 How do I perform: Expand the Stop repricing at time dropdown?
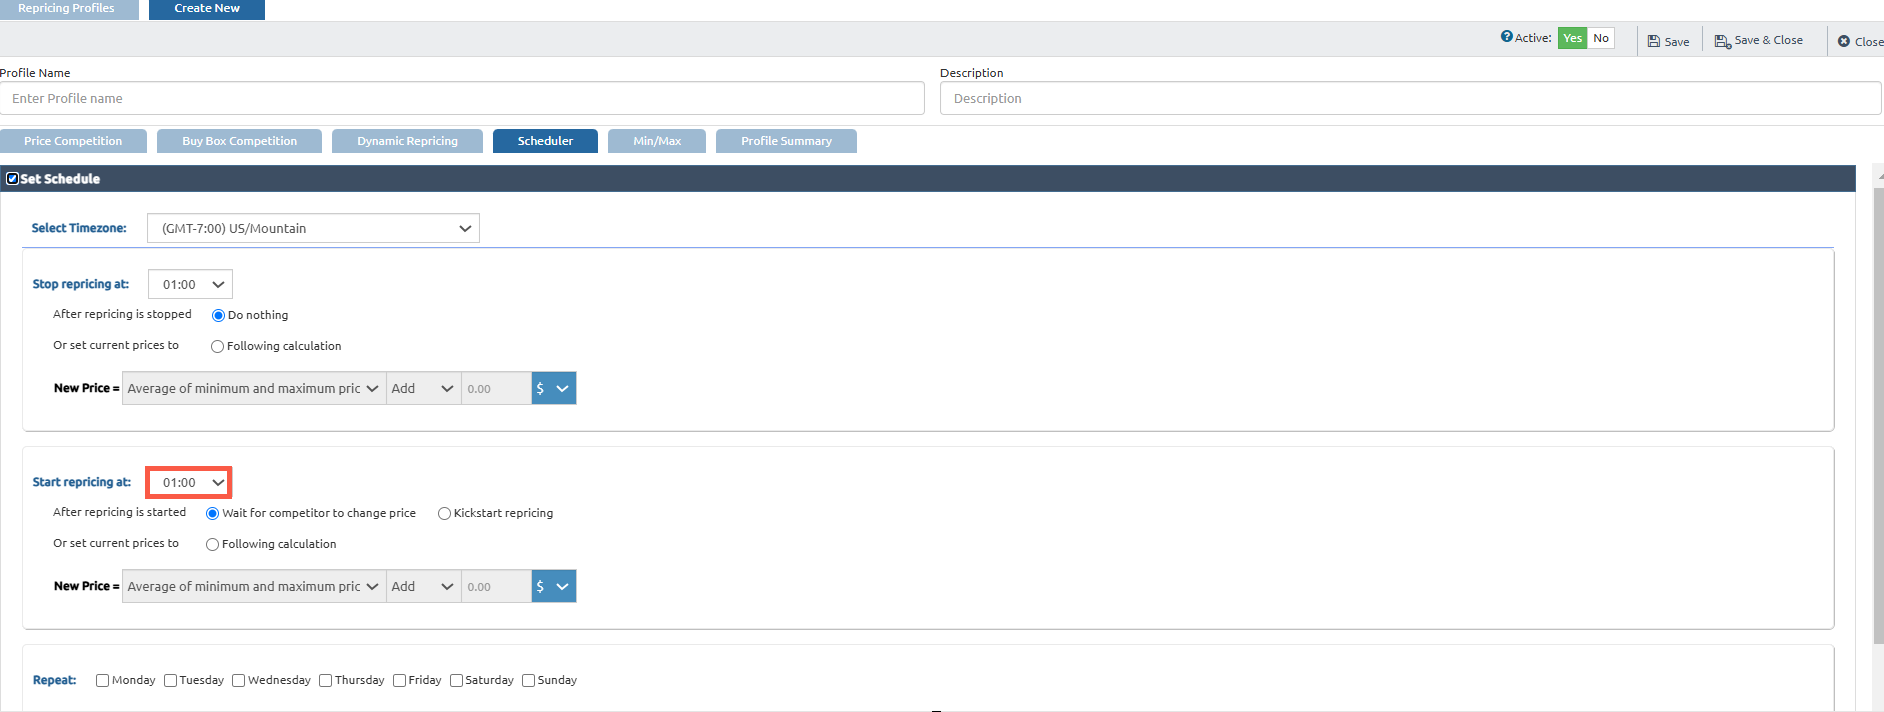click(x=190, y=285)
